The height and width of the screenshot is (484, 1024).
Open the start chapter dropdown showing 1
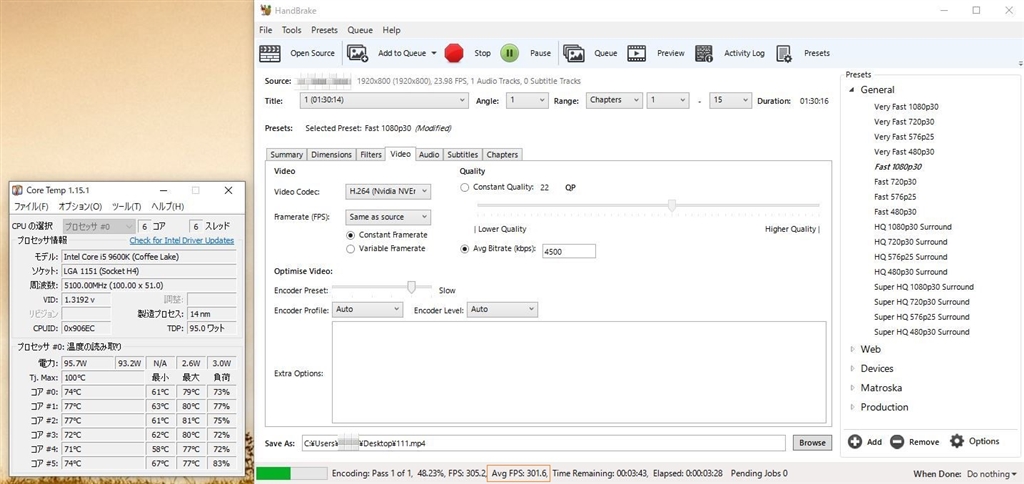[668, 101]
